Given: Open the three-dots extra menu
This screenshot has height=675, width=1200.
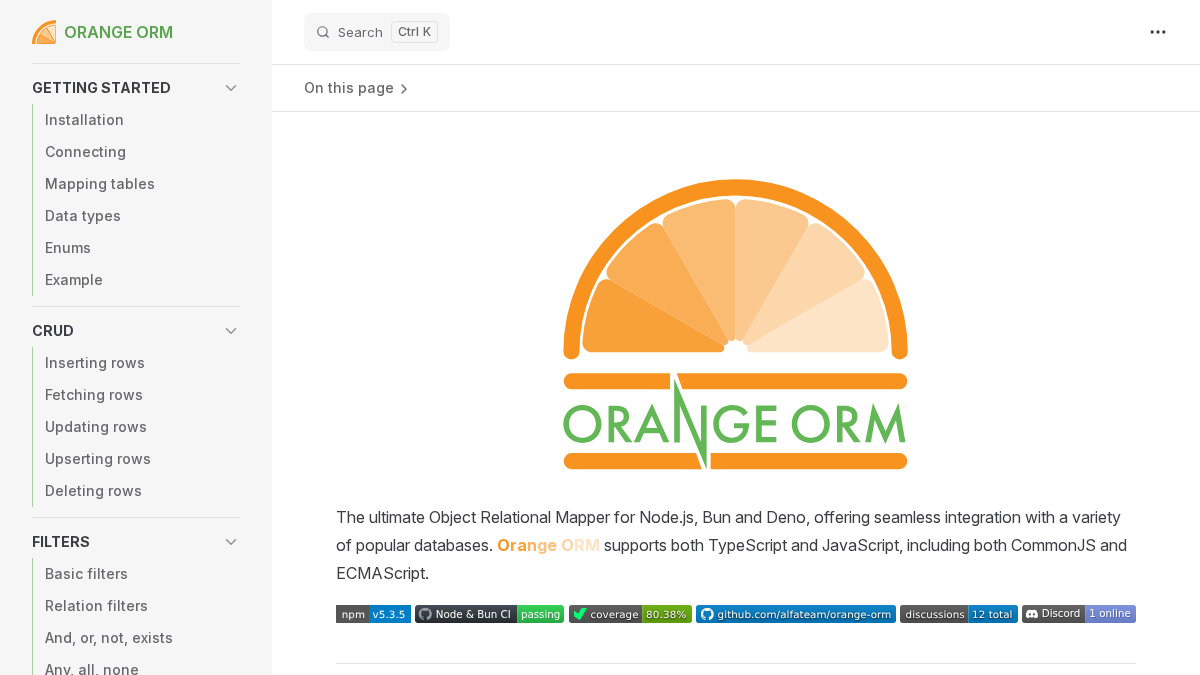Looking at the screenshot, I should (x=1158, y=32).
